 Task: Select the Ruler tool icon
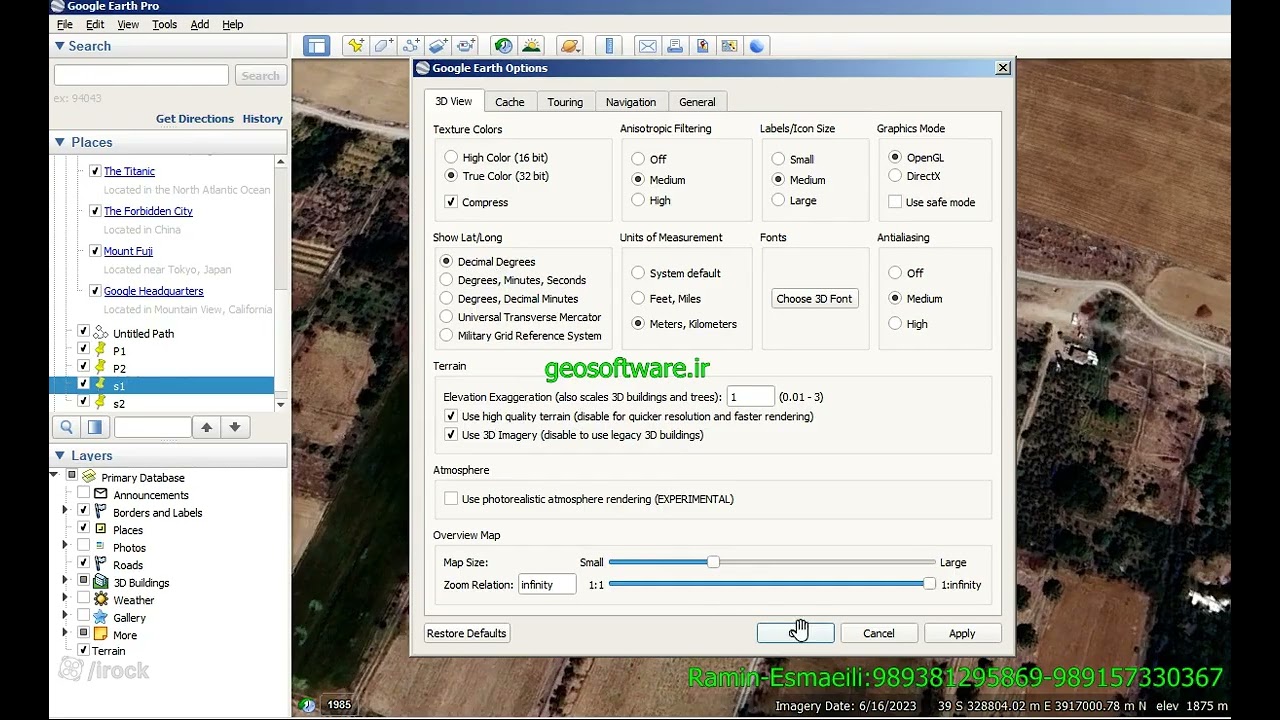coord(609,46)
